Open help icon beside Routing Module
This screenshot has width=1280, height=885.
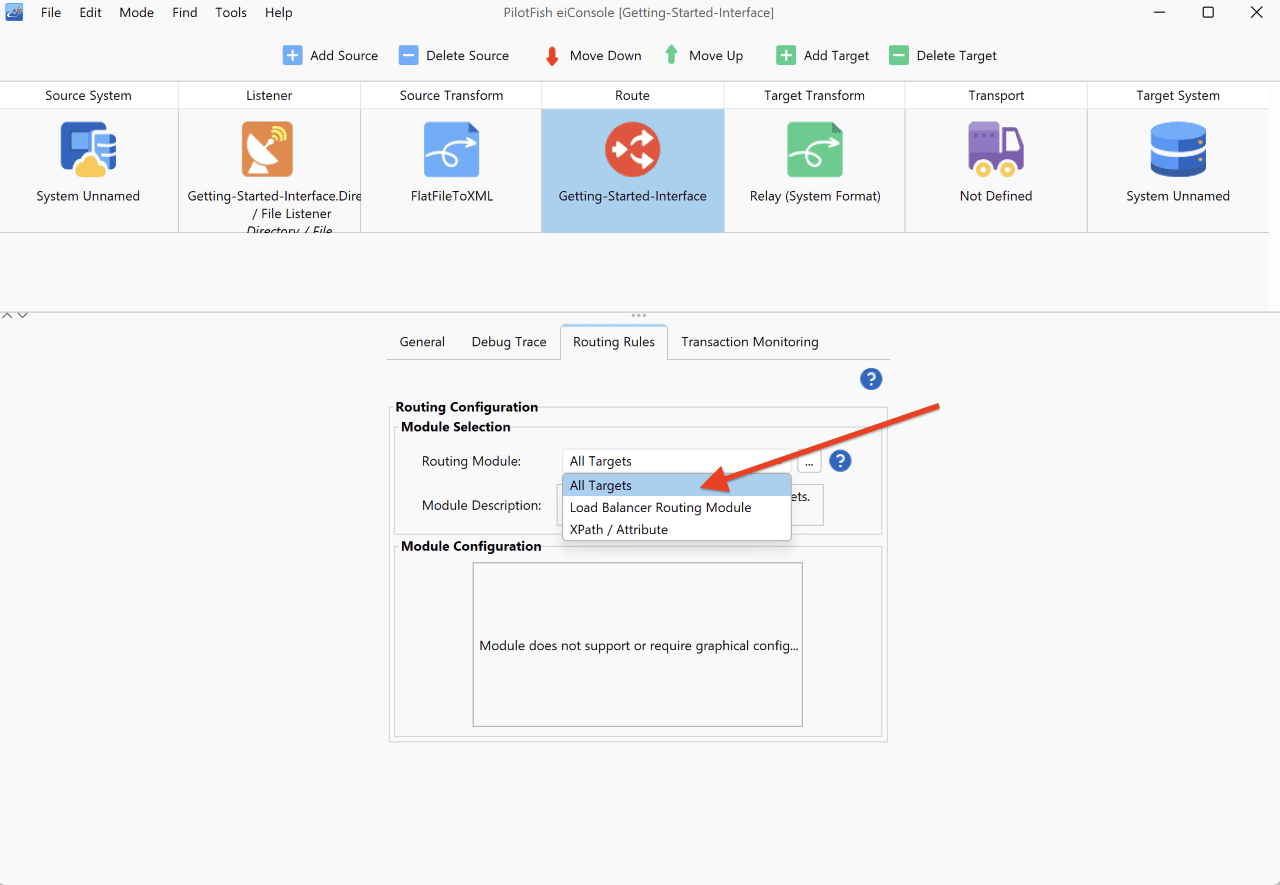pyautogui.click(x=840, y=461)
